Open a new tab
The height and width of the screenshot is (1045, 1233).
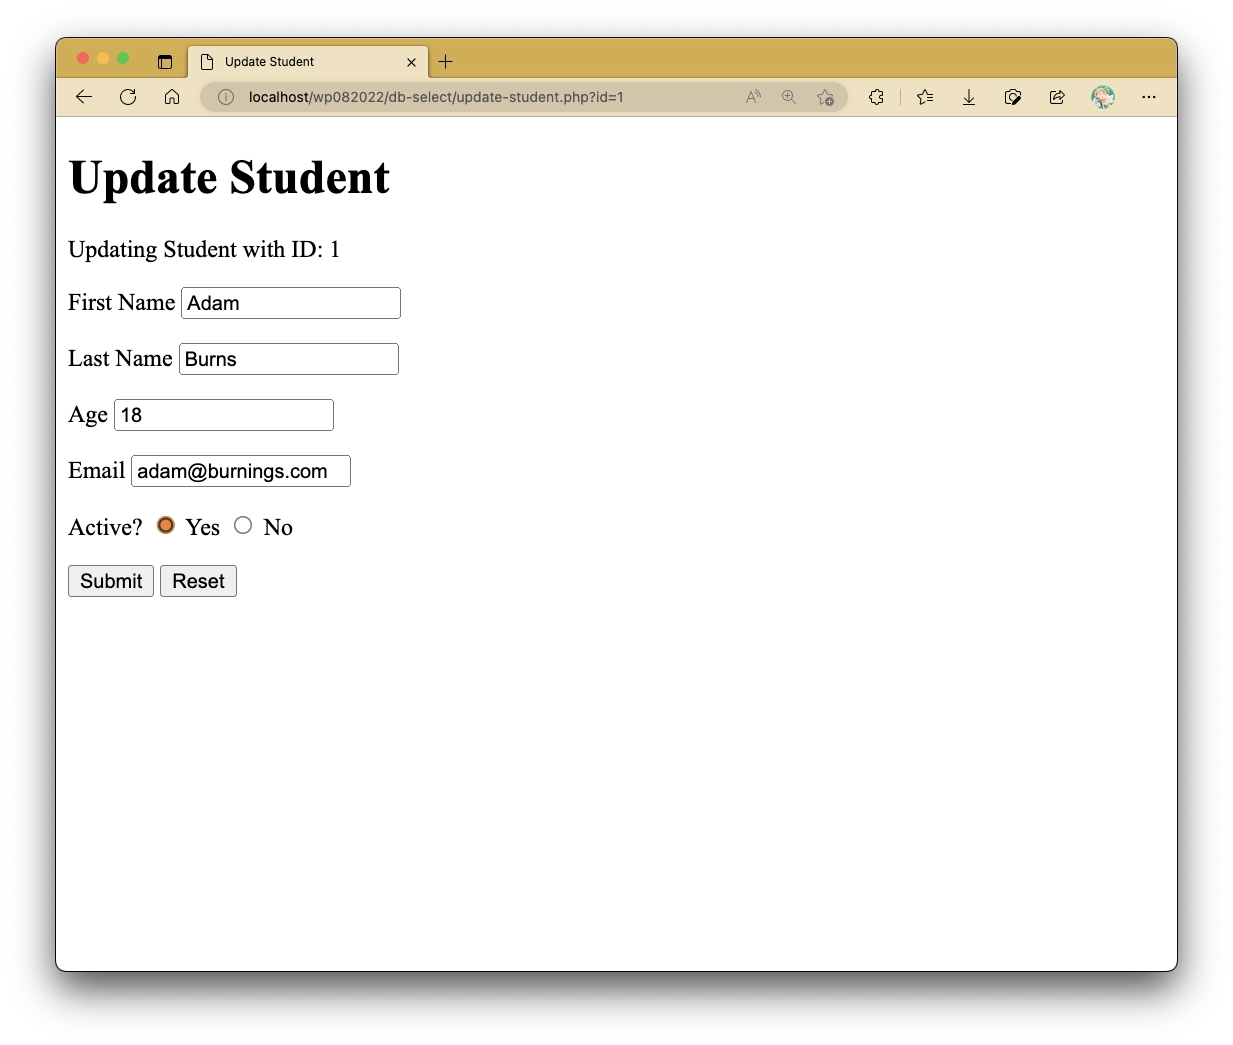[x=446, y=61]
